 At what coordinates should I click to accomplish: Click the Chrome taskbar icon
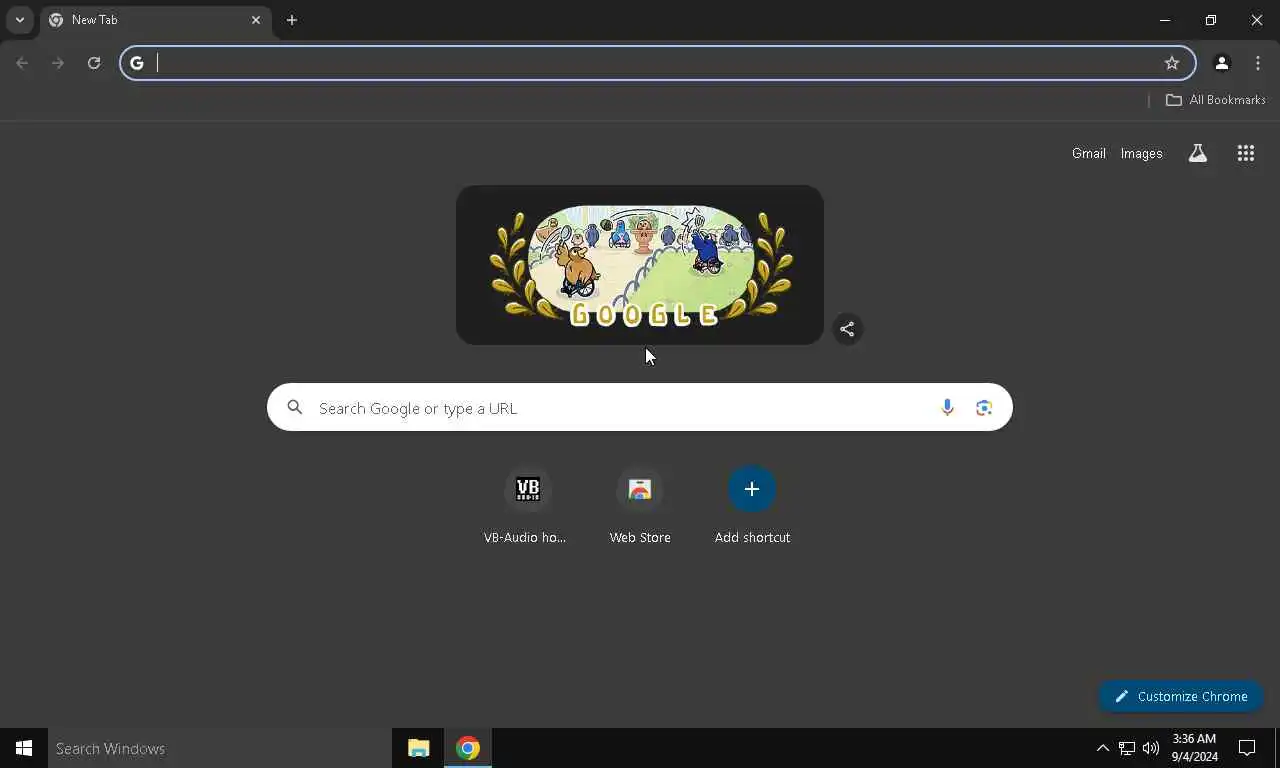pos(468,748)
